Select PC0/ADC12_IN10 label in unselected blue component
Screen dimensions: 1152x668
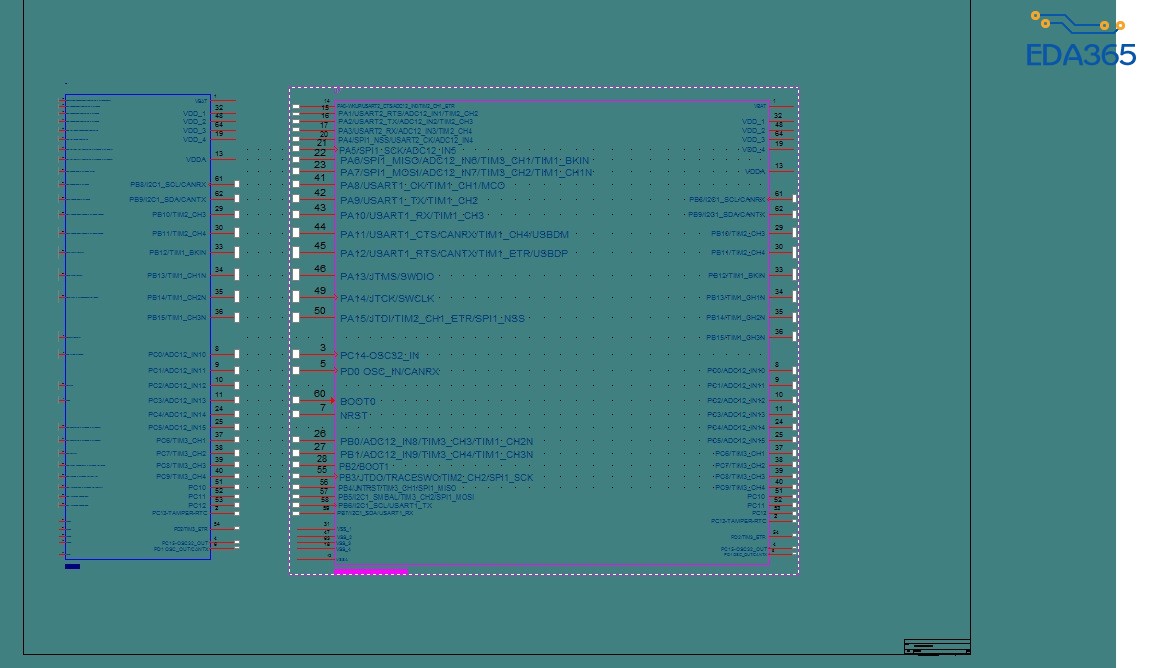177,354
